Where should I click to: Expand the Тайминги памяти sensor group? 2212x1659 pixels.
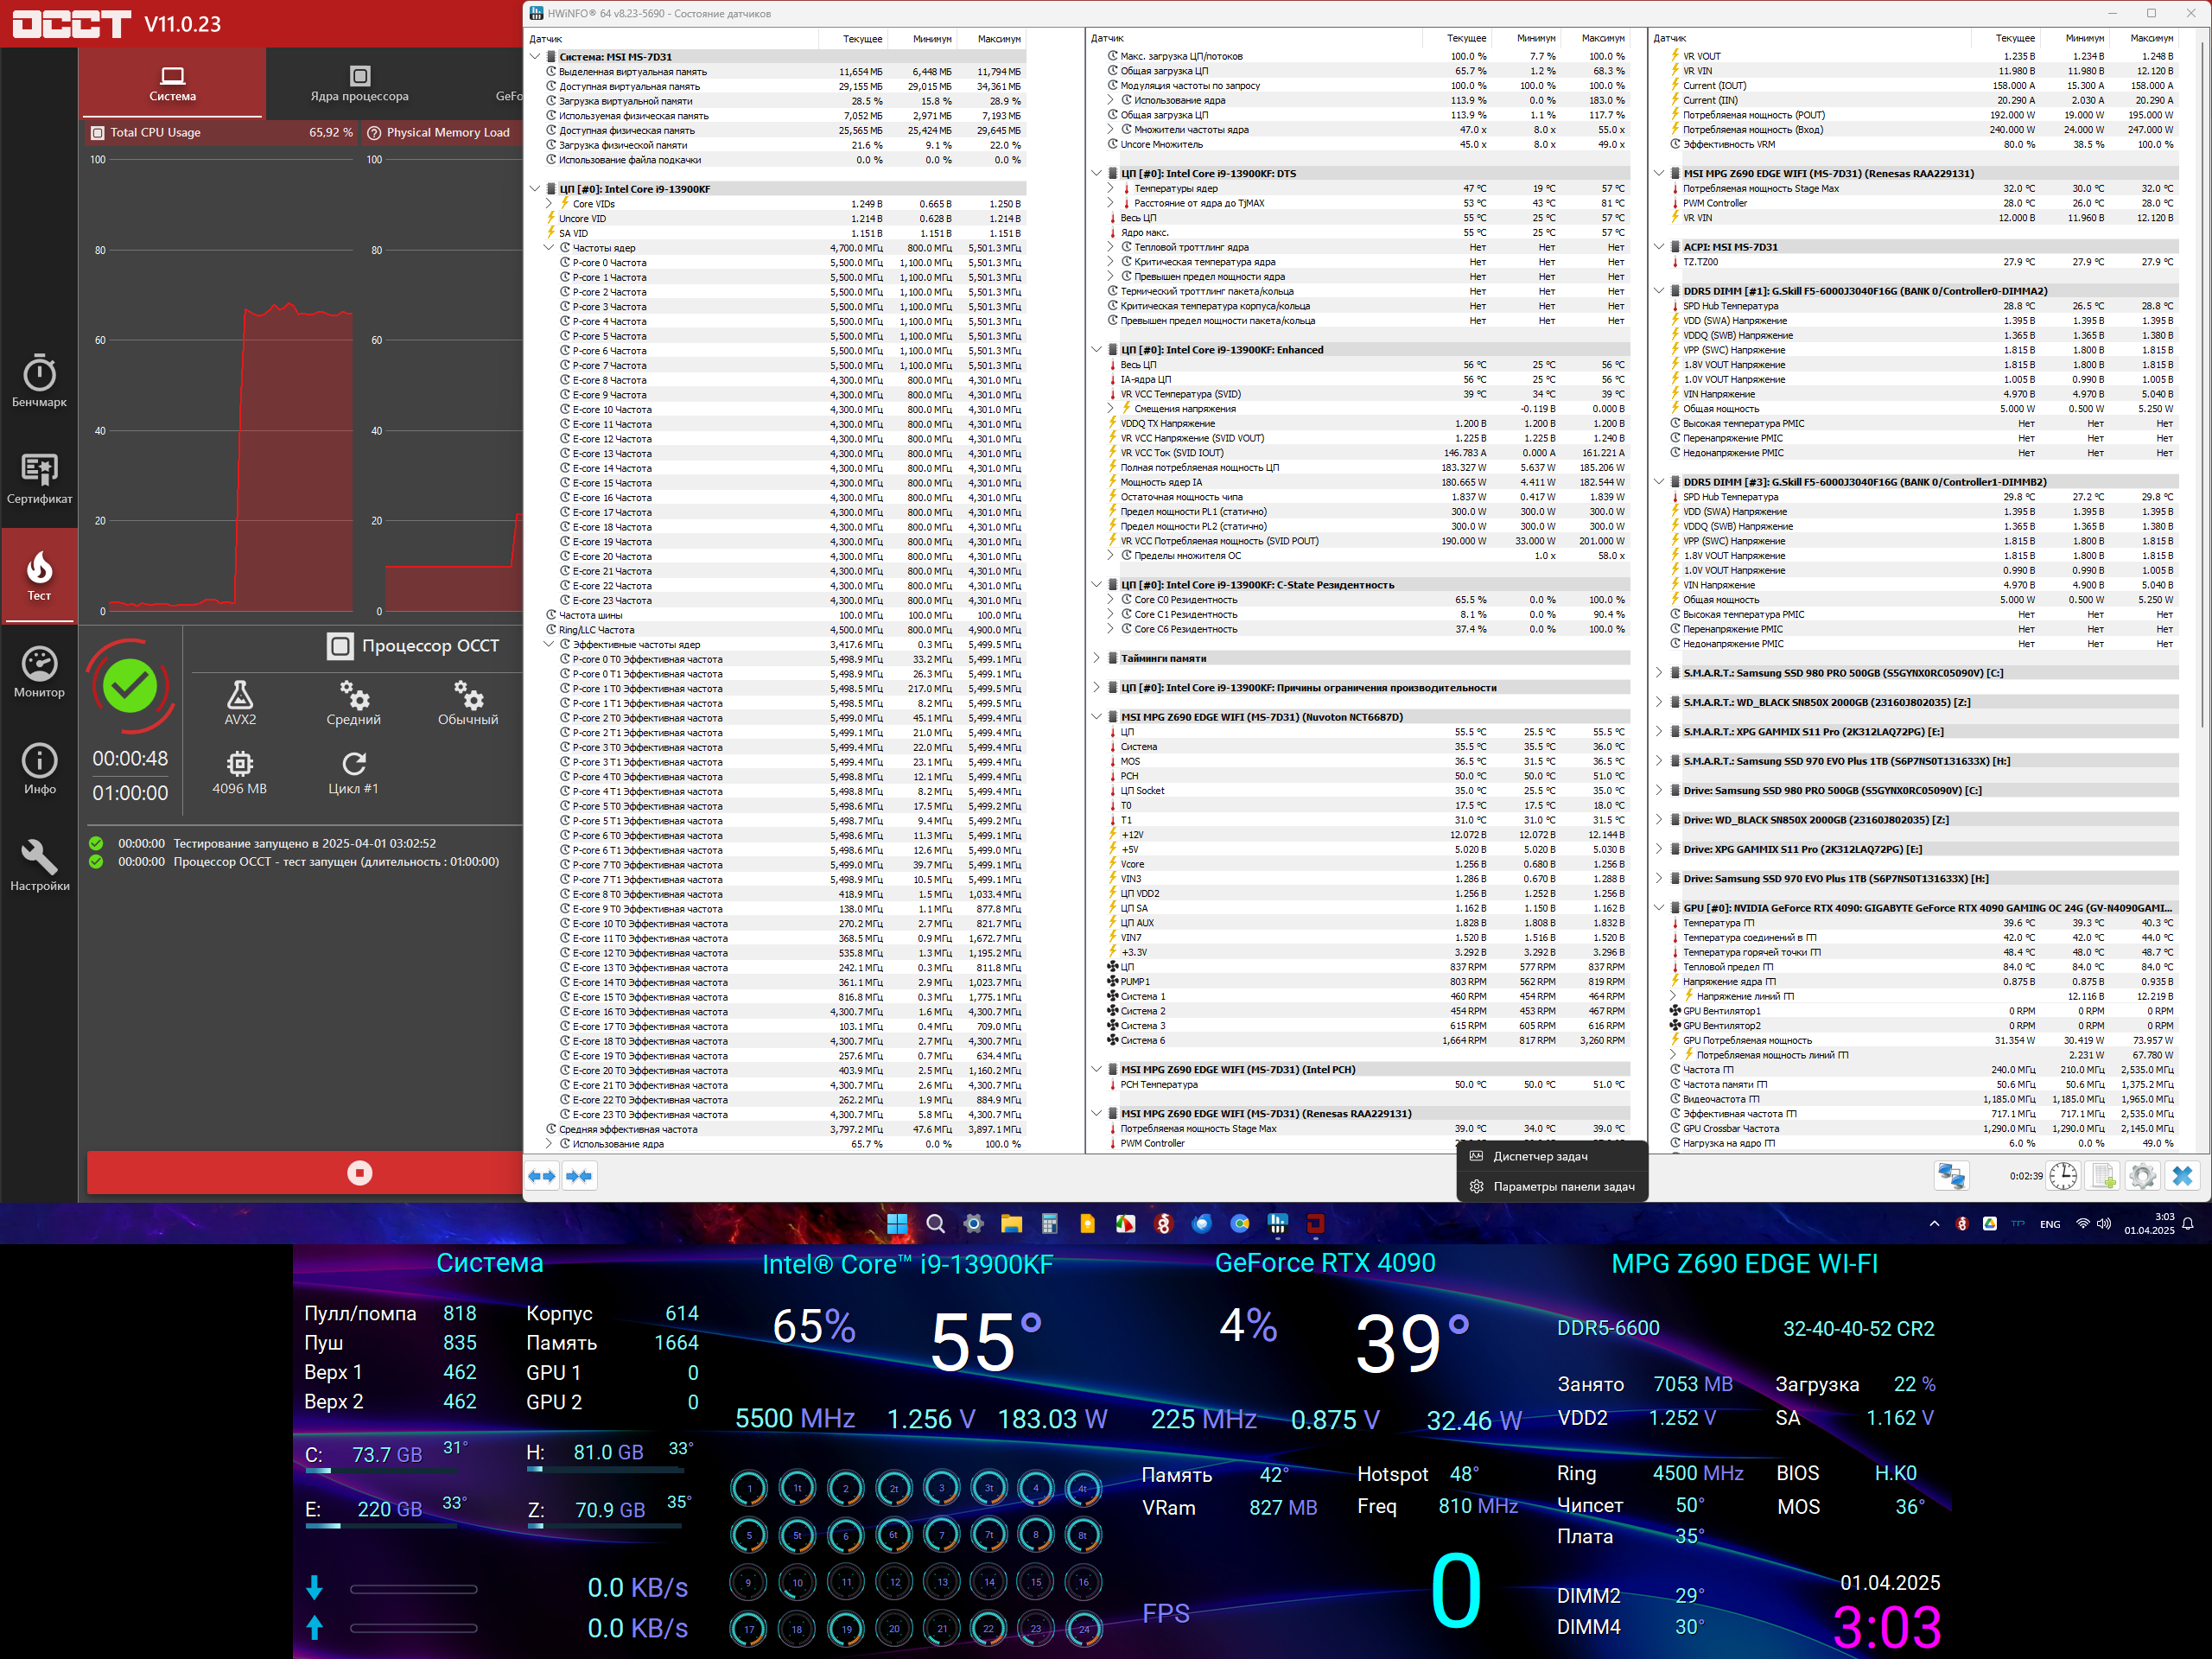pos(1097,658)
